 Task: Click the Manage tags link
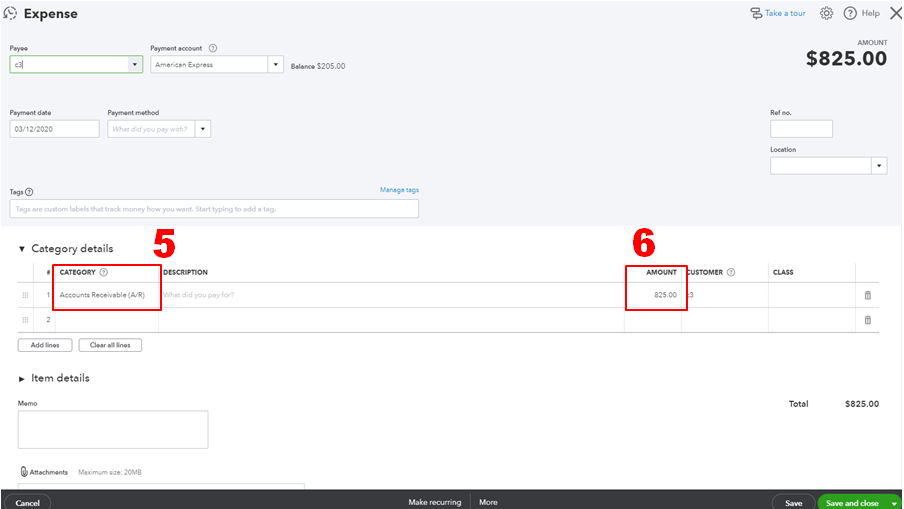(400, 190)
